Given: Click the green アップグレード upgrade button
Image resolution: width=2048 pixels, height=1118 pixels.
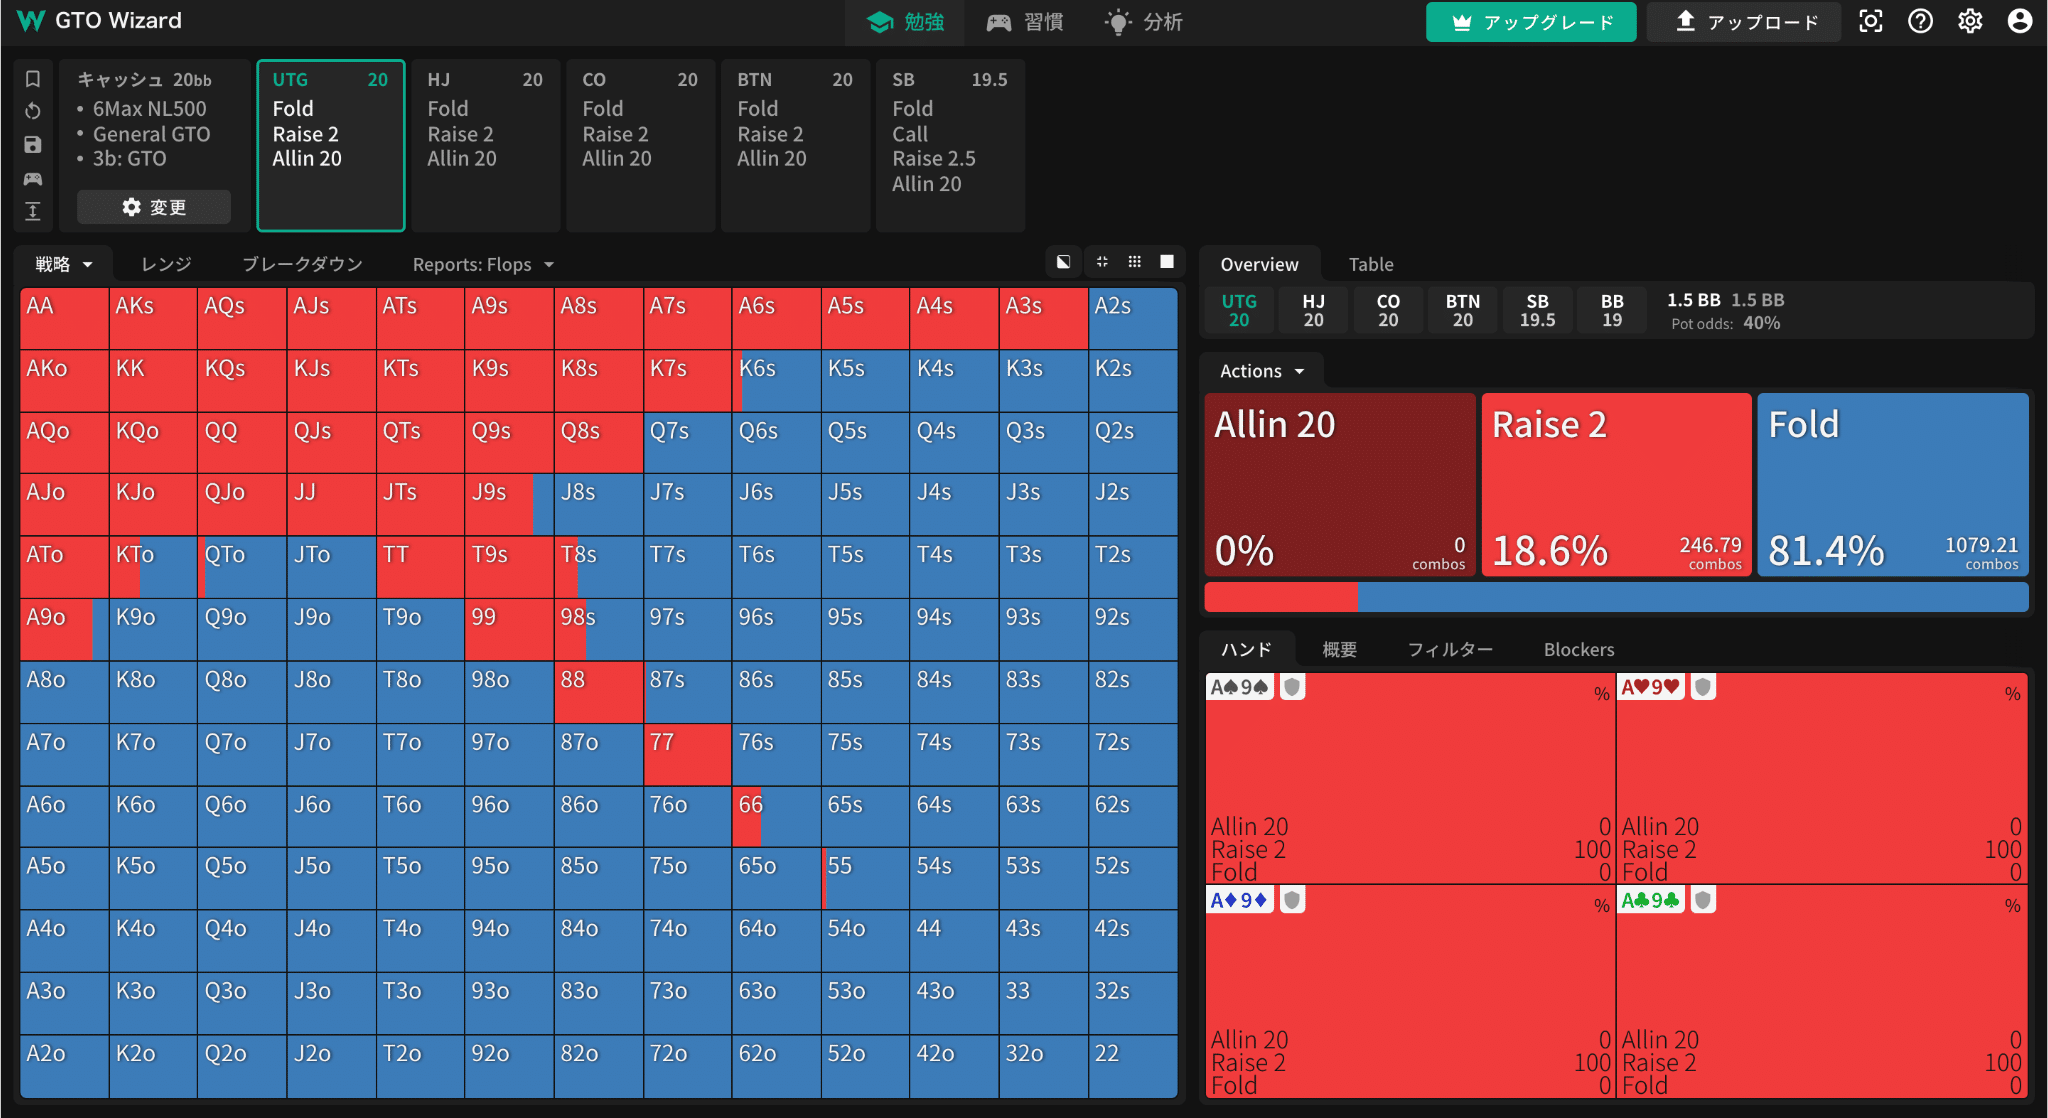Looking at the screenshot, I should point(1530,22).
